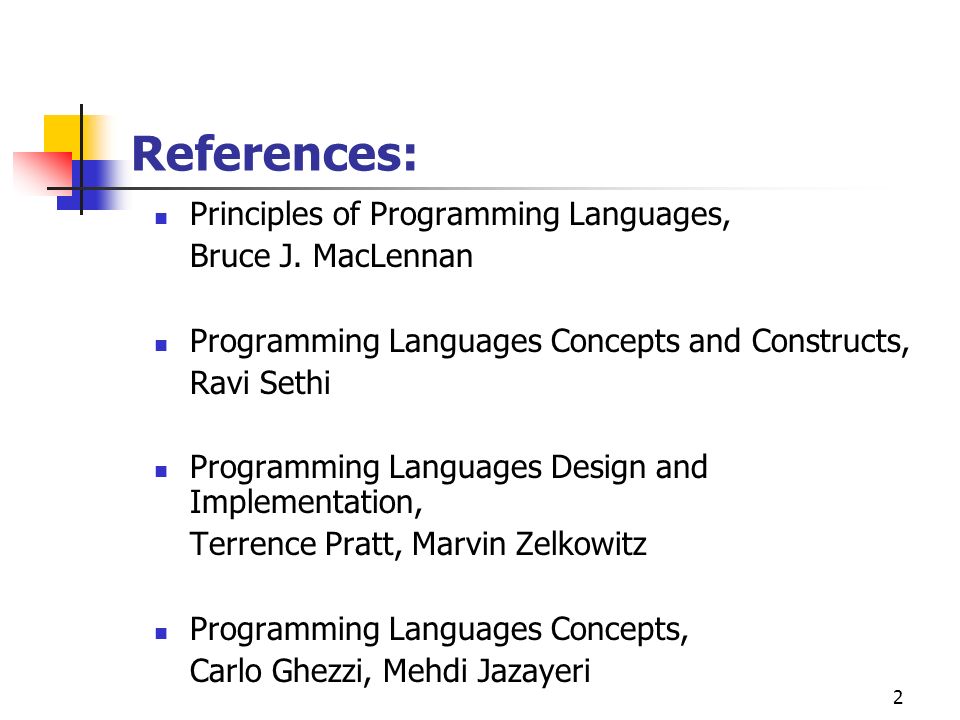Click authors Carlo Ghezzi, Mehdi Jazayeri
This screenshot has height=720, width=960.
(390, 671)
